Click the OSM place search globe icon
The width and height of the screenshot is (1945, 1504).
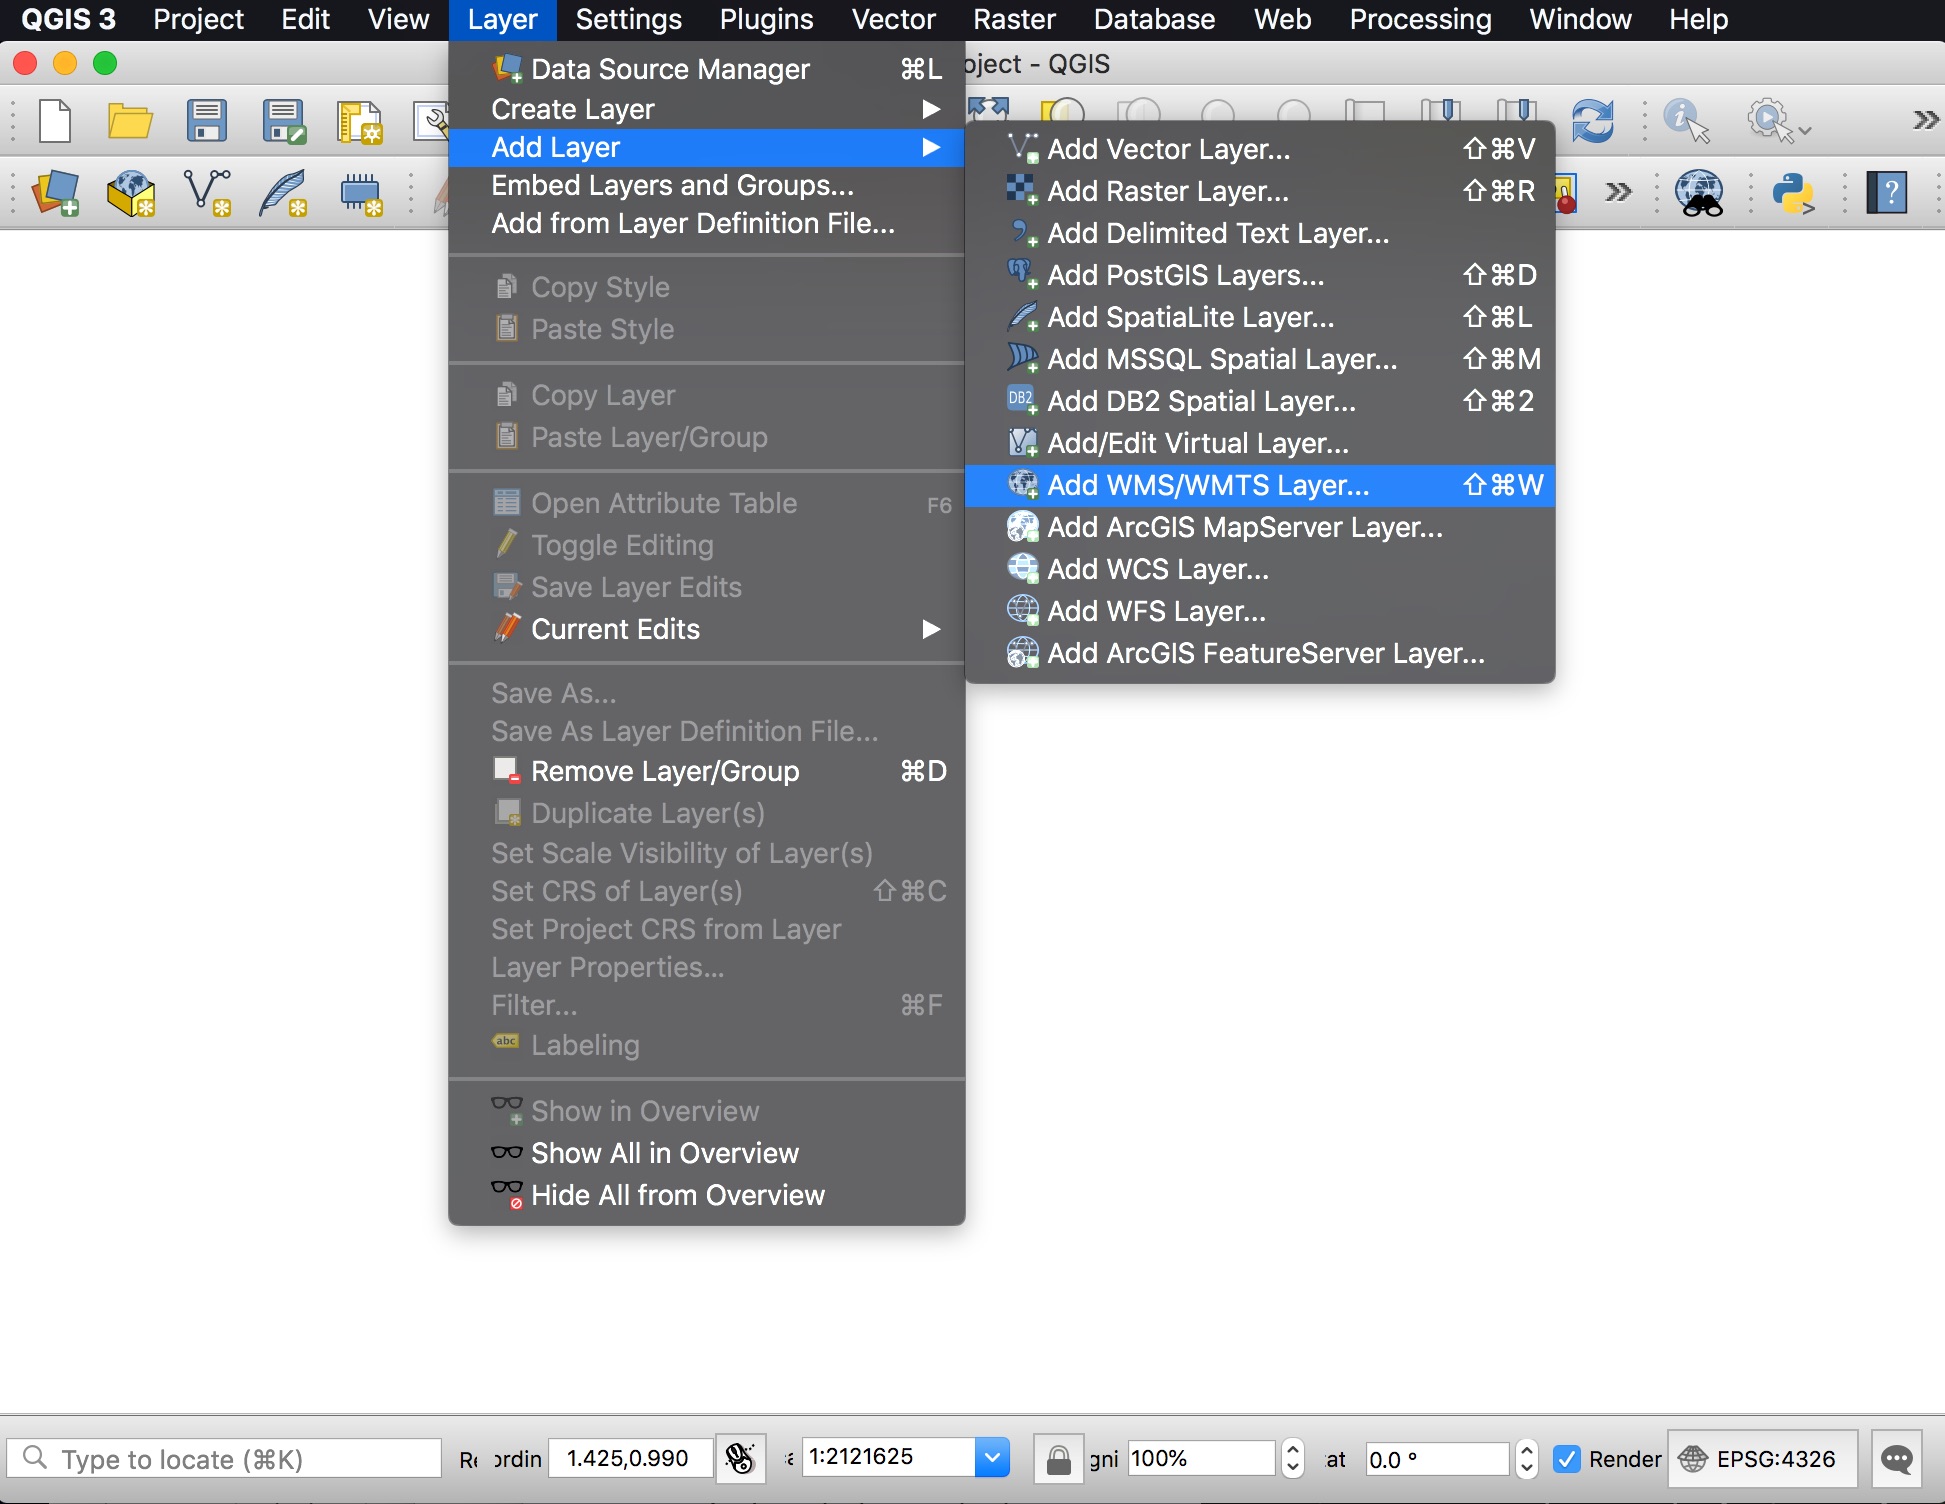pyautogui.click(x=1699, y=193)
